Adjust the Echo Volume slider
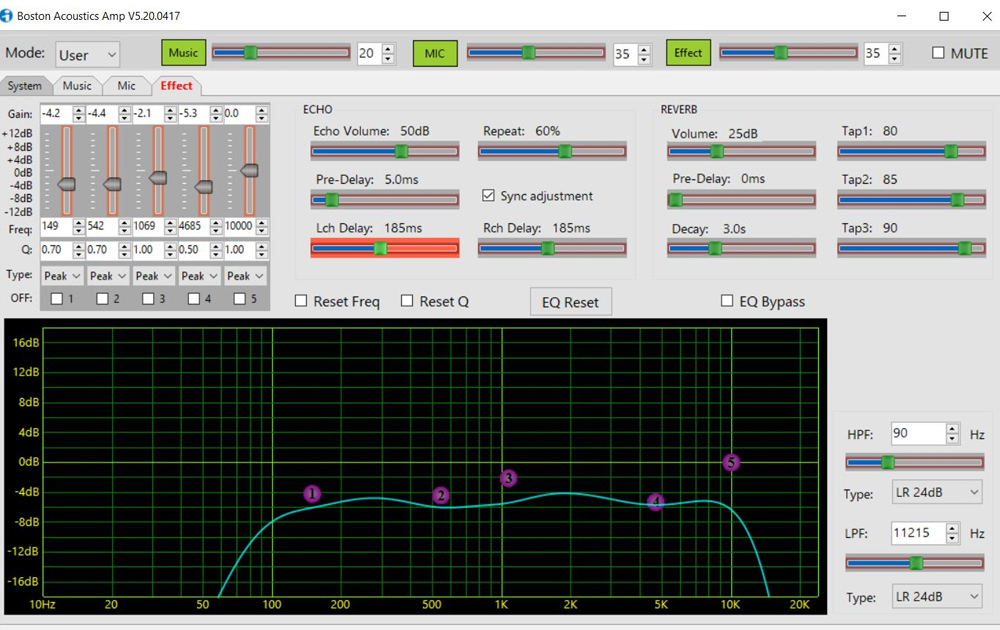The height and width of the screenshot is (630, 1000). point(385,151)
